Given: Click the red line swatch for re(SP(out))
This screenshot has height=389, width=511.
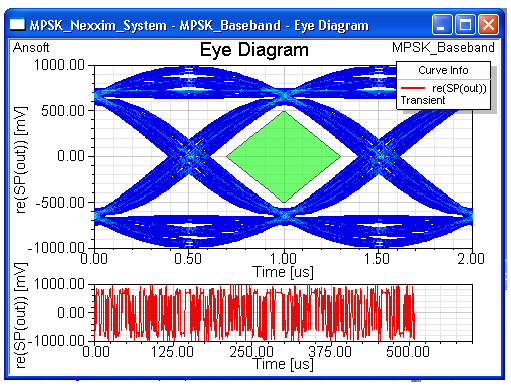Looking at the screenshot, I should point(413,88).
